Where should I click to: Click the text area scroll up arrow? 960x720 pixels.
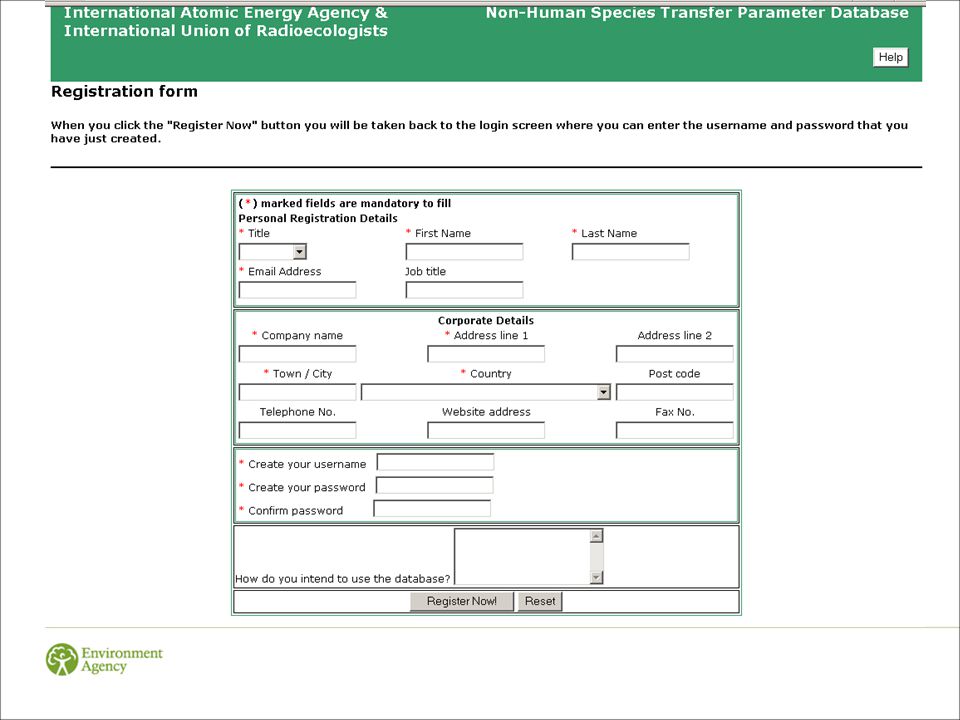[x=596, y=536]
